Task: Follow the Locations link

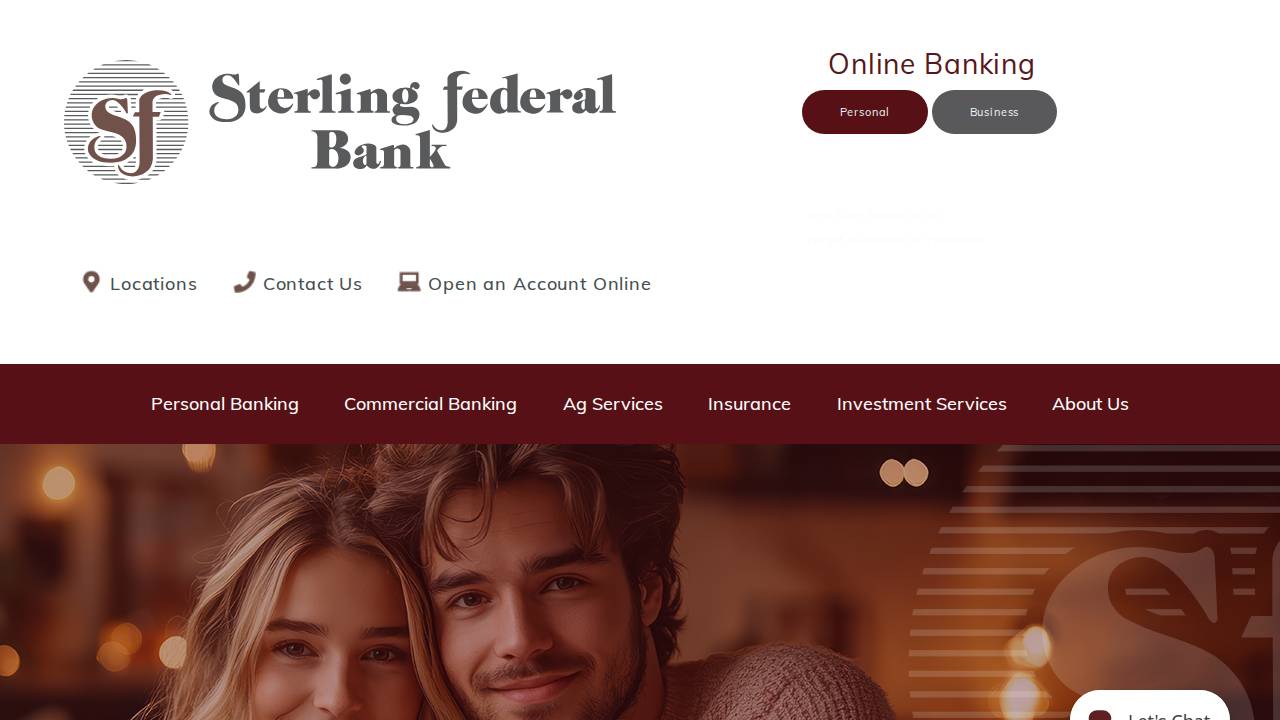Action: tap(153, 284)
